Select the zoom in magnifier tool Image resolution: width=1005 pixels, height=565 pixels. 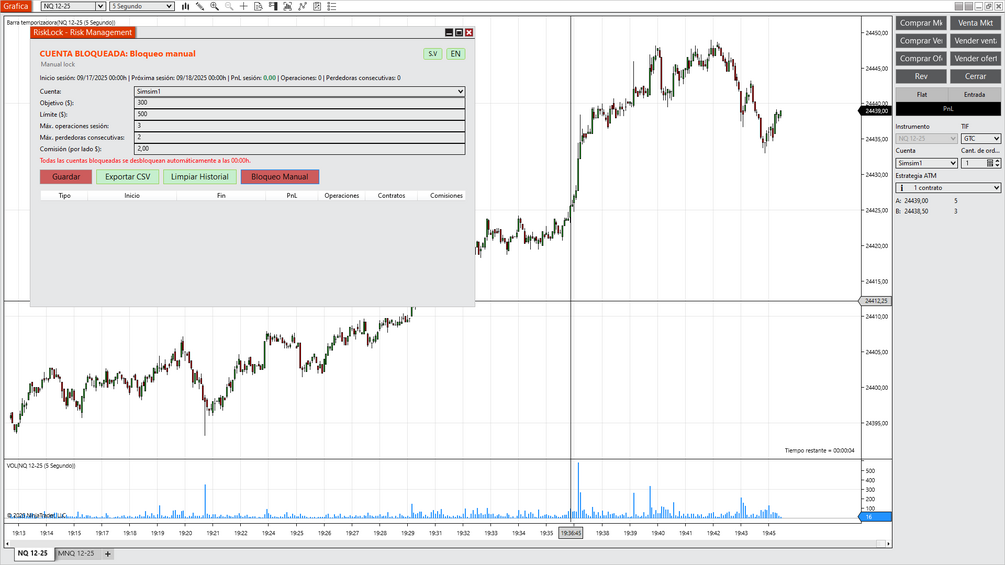tap(214, 6)
